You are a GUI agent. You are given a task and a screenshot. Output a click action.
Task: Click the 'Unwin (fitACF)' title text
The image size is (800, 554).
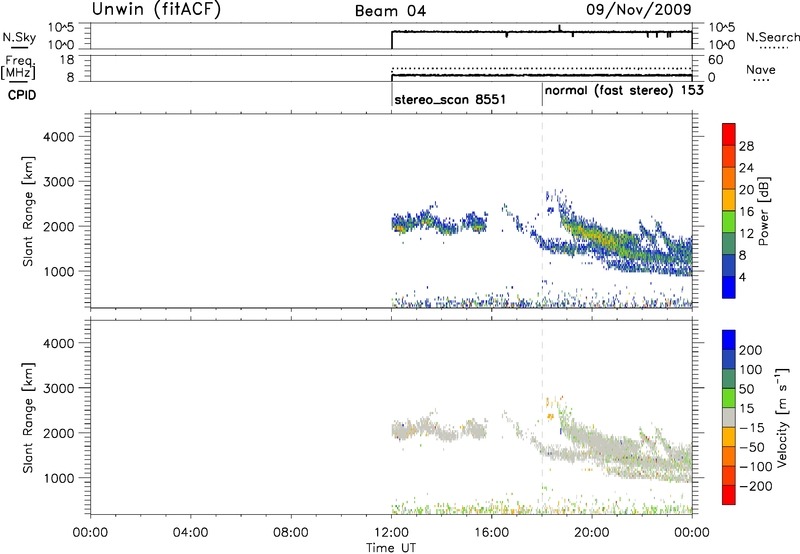pyautogui.click(x=156, y=10)
